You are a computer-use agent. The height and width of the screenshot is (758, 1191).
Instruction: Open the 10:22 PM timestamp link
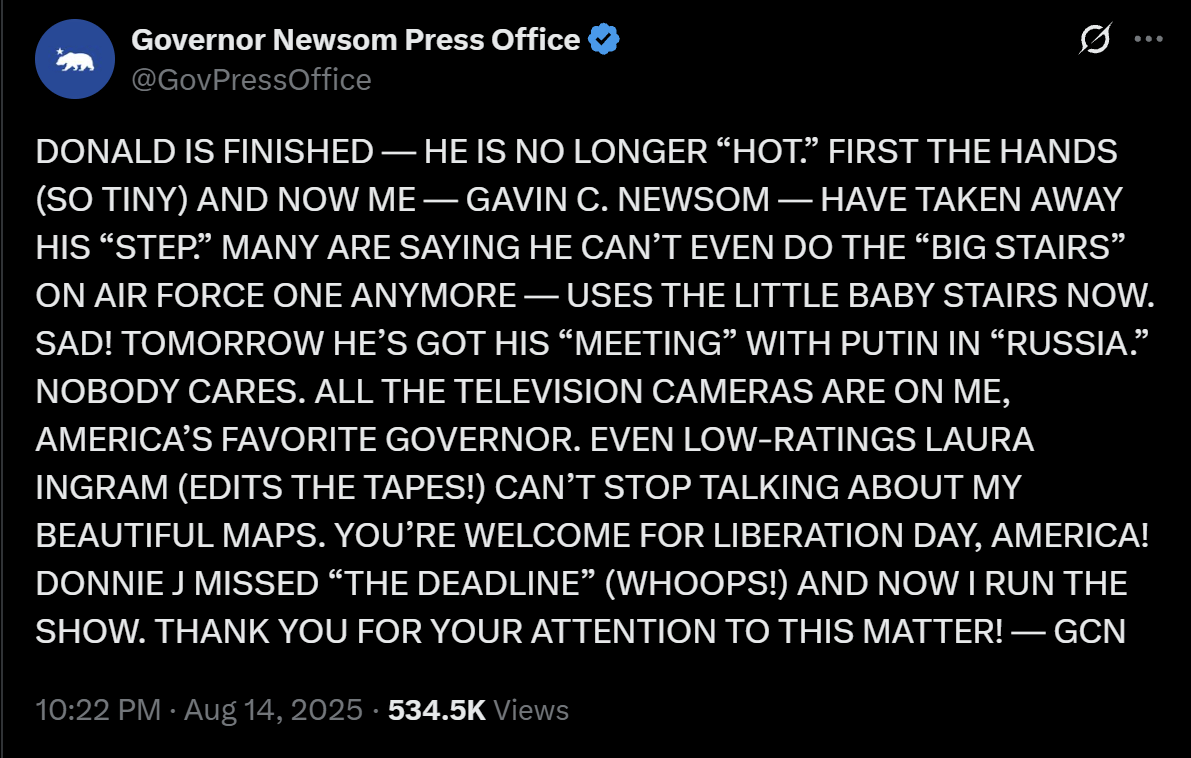click(x=98, y=710)
